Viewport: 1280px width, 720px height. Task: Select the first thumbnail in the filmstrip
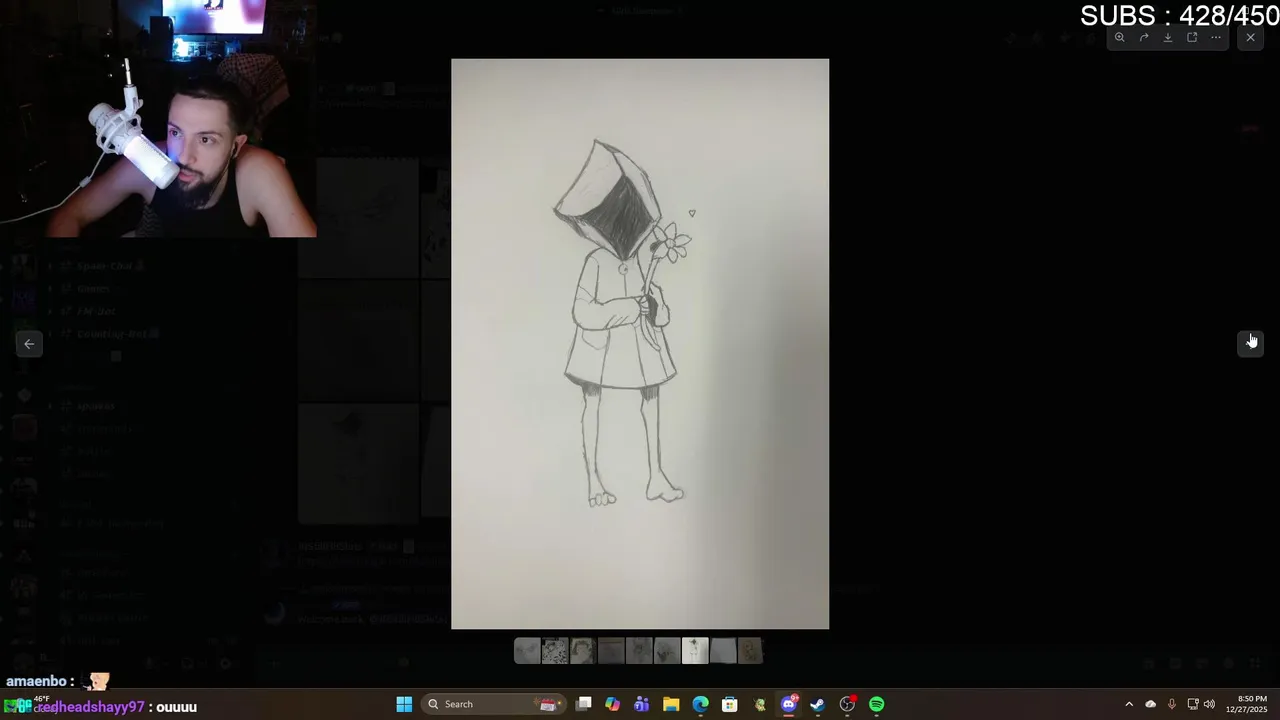click(x=527, y=652)
